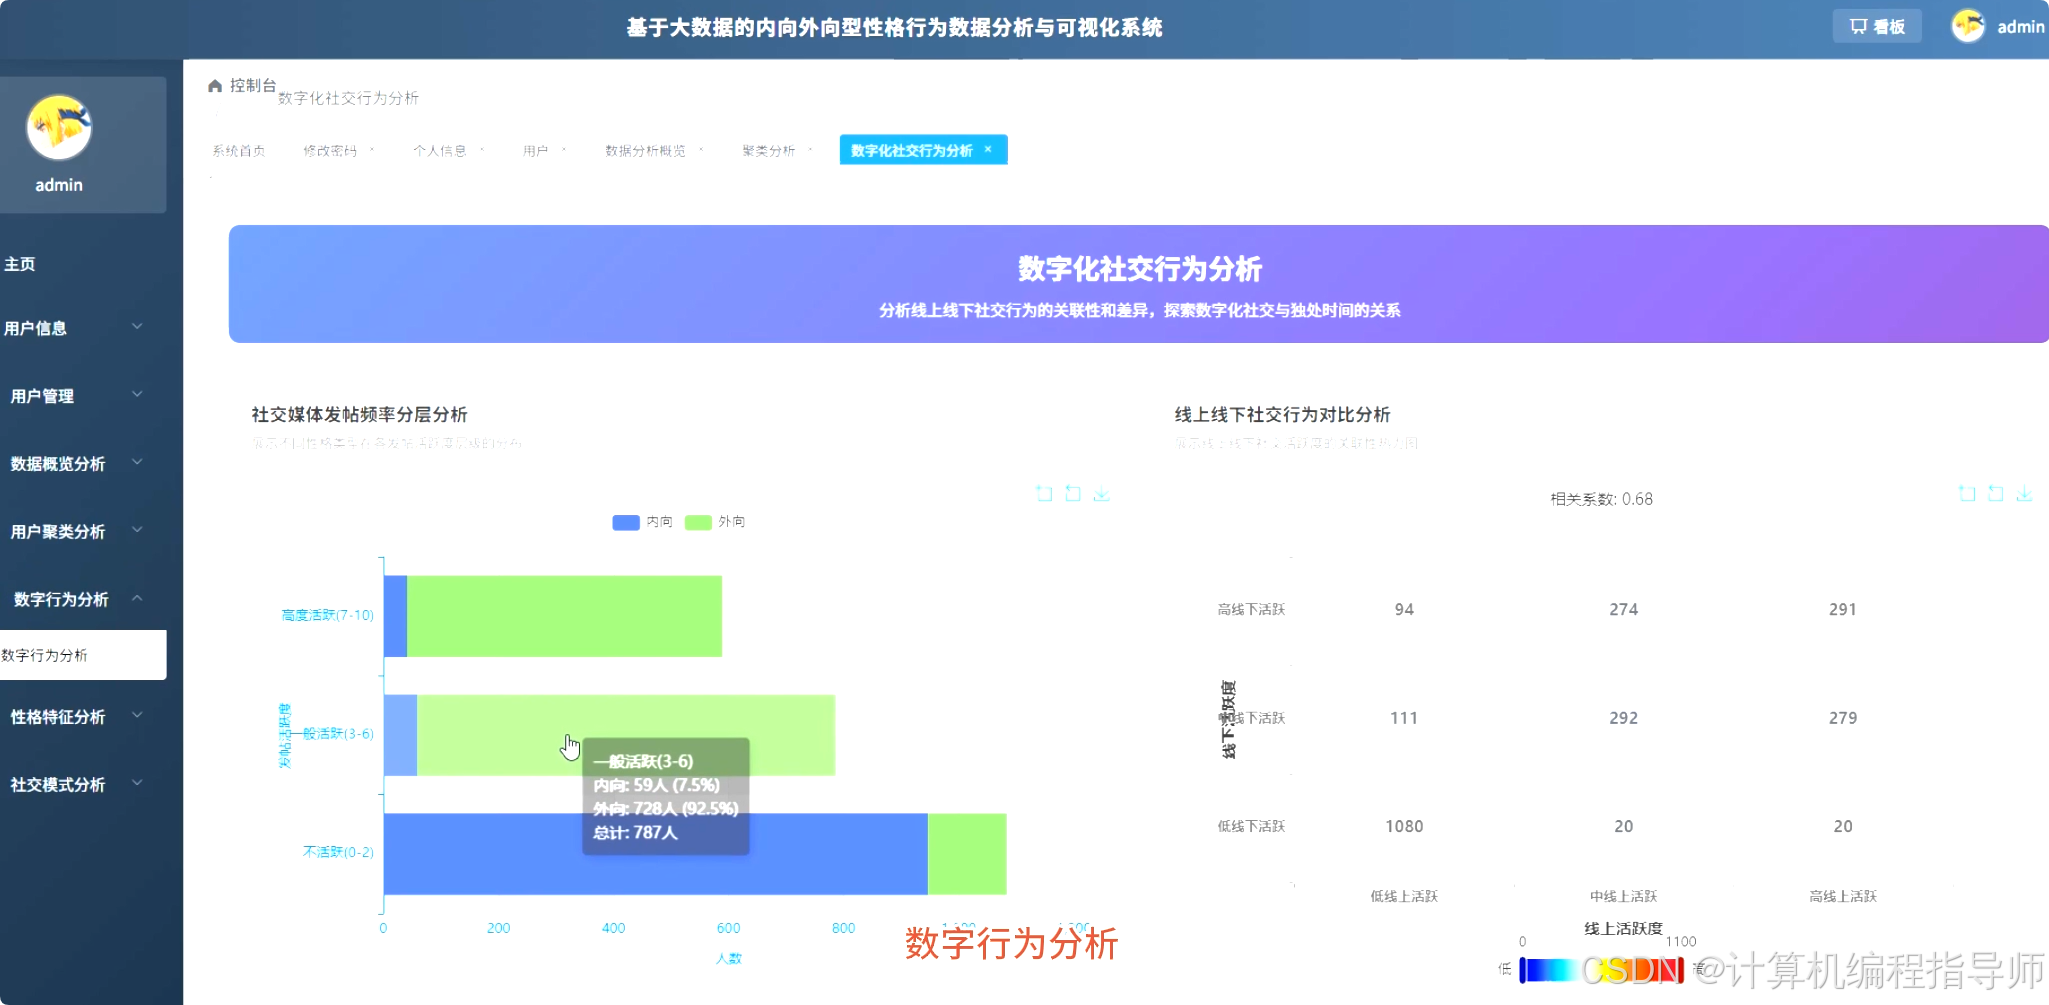
Task: Click heatmap cell showing 291
Action: (1843, 609)
